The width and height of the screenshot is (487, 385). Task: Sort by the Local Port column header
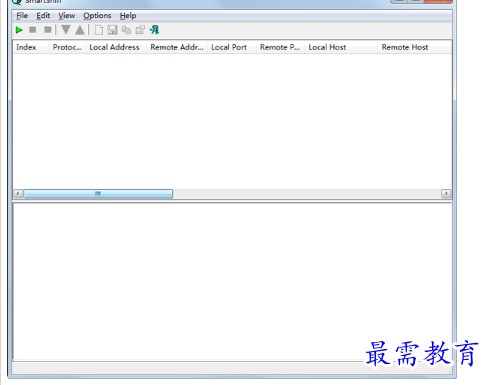pyautogui.click(x=232, y=47)
